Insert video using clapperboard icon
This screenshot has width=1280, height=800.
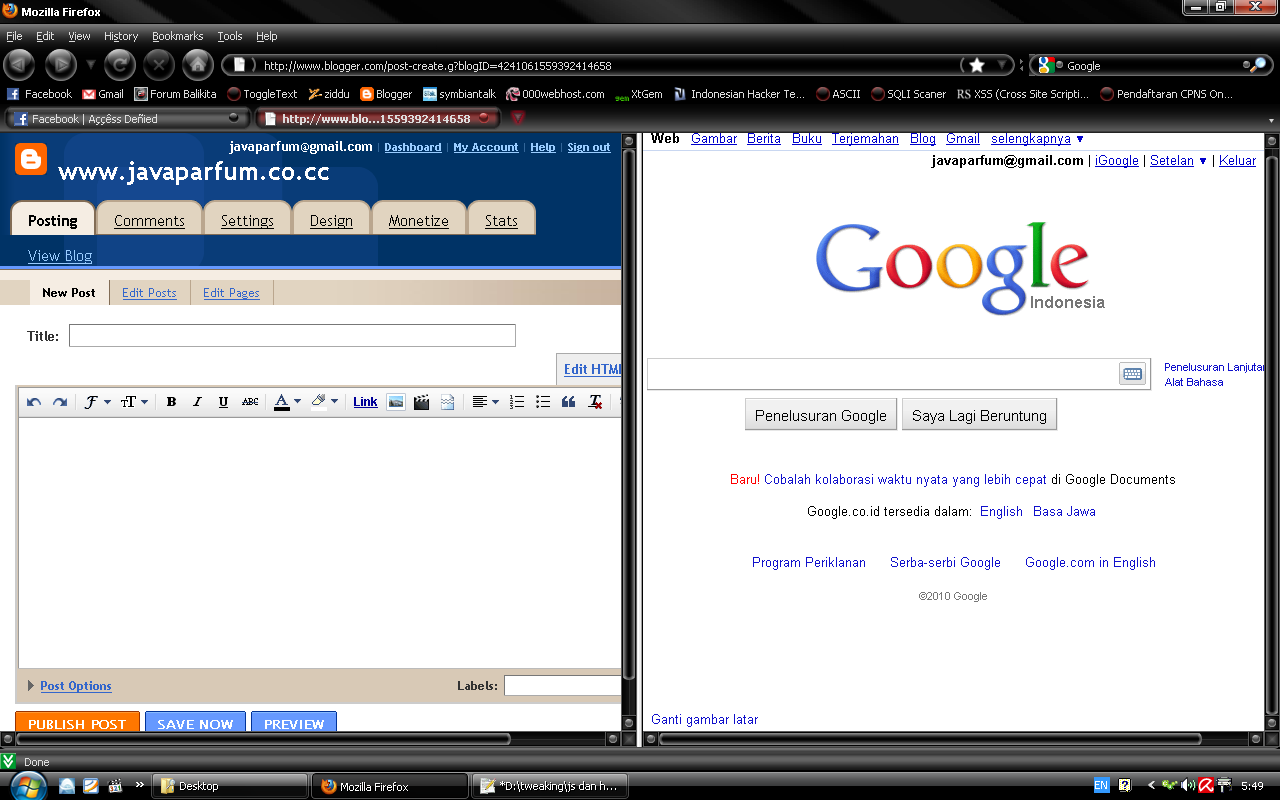422,402
